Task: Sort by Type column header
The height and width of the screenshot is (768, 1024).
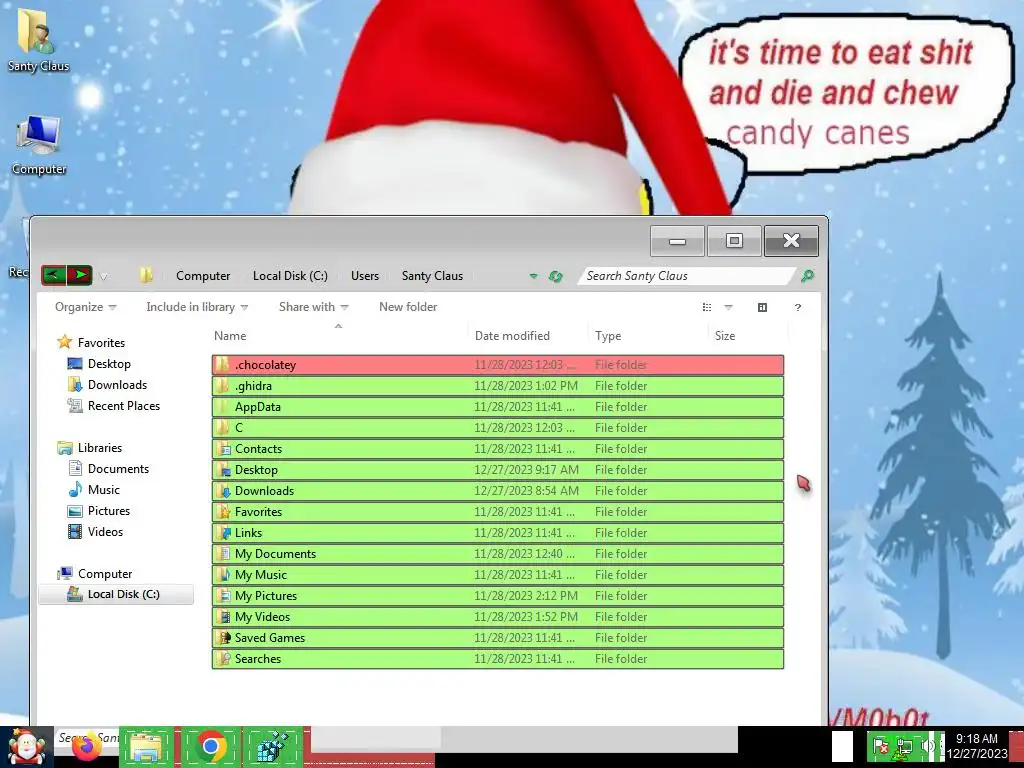Action: coord(608,336)
